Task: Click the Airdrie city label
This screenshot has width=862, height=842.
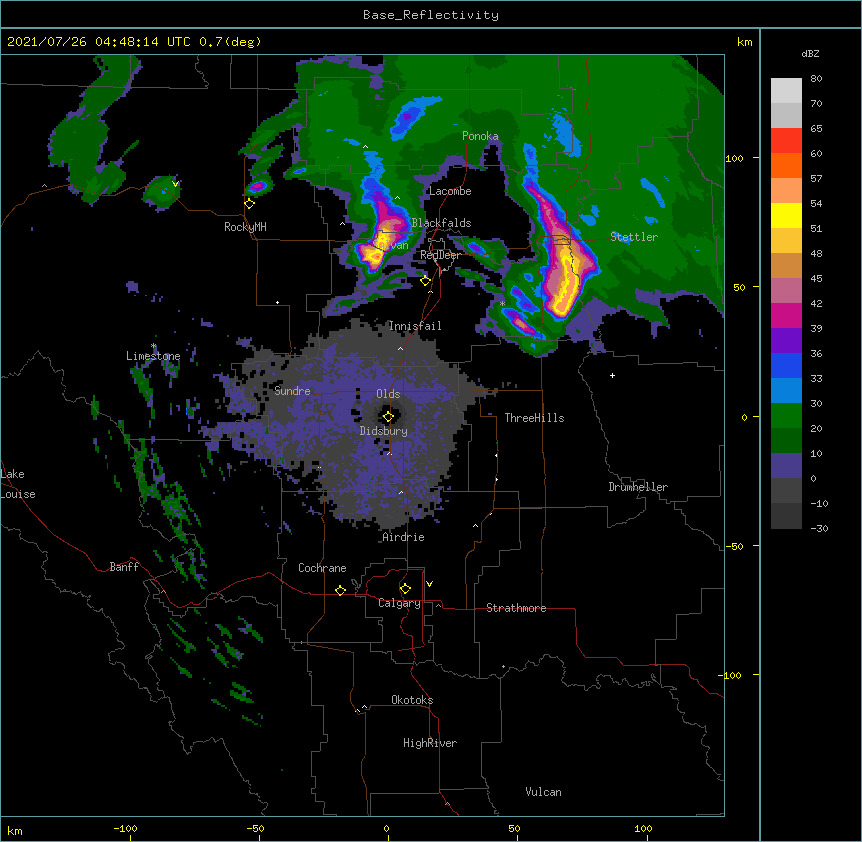Action: point(404,537)
